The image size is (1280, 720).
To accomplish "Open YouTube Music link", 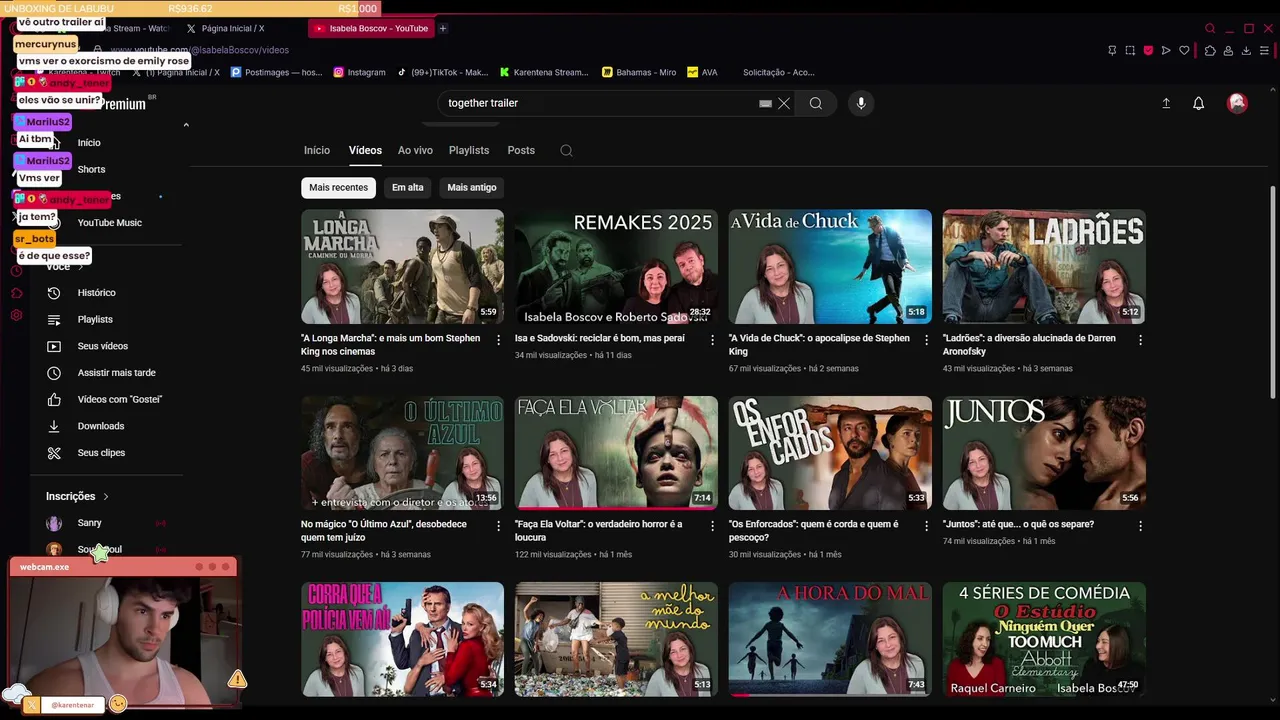I will 110,223.
